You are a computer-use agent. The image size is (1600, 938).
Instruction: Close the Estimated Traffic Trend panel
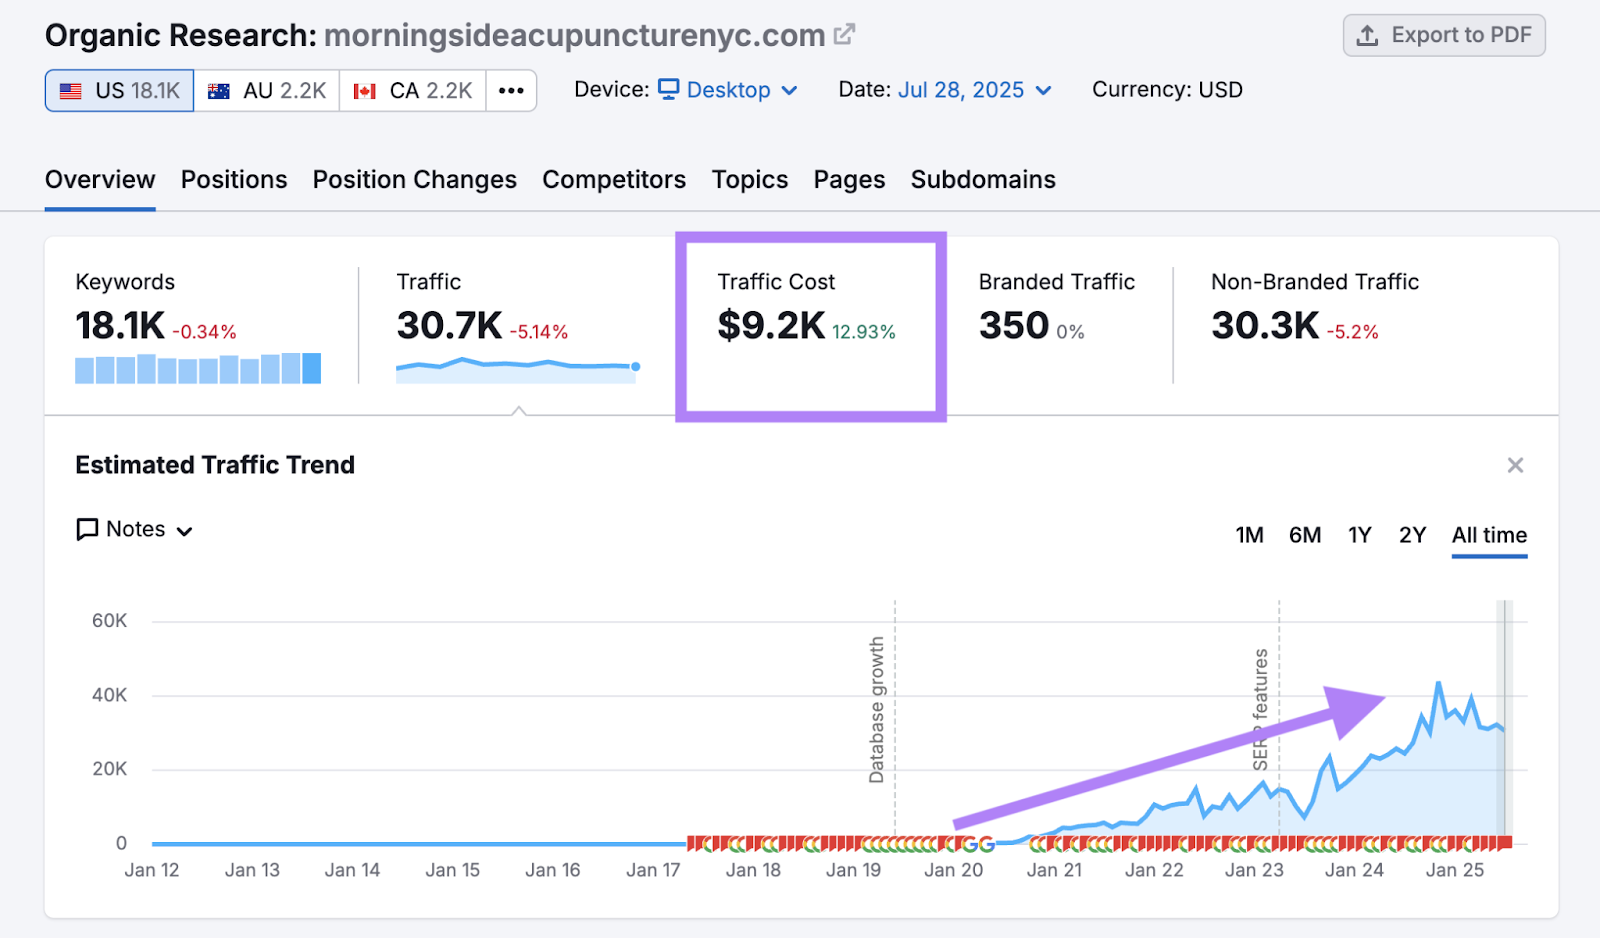coord(1516,465)
